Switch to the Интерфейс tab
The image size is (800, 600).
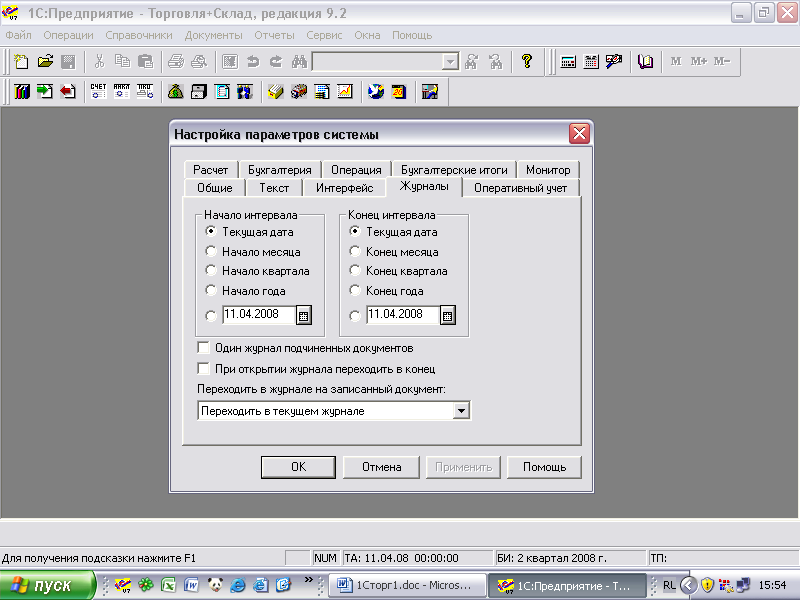click(x=344, y=188)
